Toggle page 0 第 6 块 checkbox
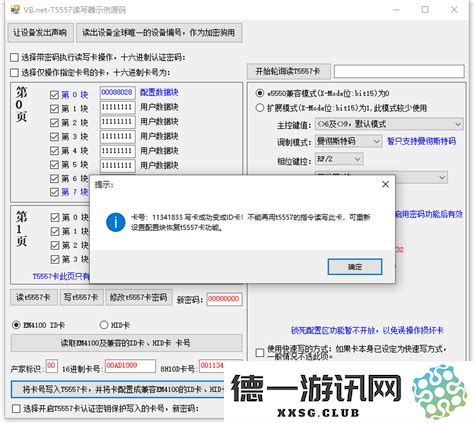 coord(54,179)
